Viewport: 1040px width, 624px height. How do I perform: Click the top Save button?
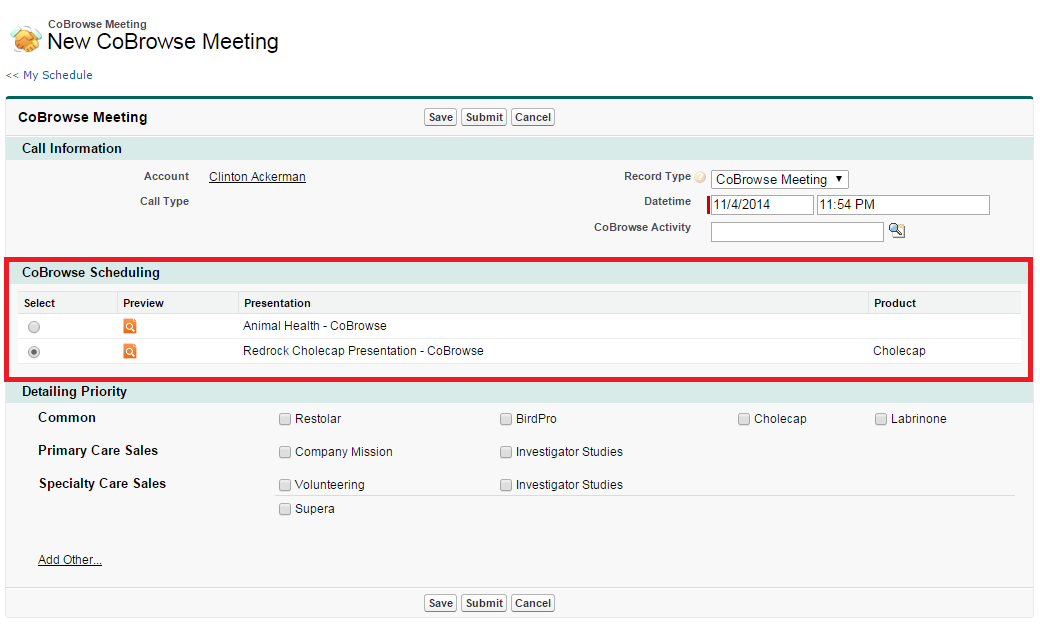[440, 117]
